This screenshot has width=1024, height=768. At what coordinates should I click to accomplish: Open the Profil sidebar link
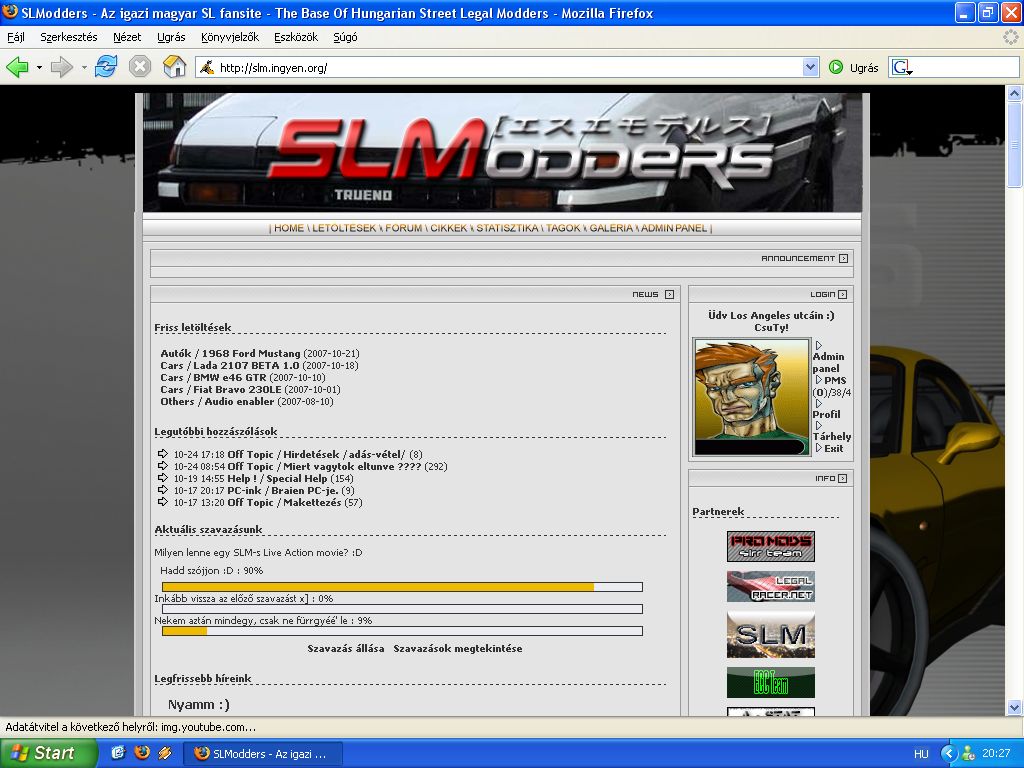point(826,415)
